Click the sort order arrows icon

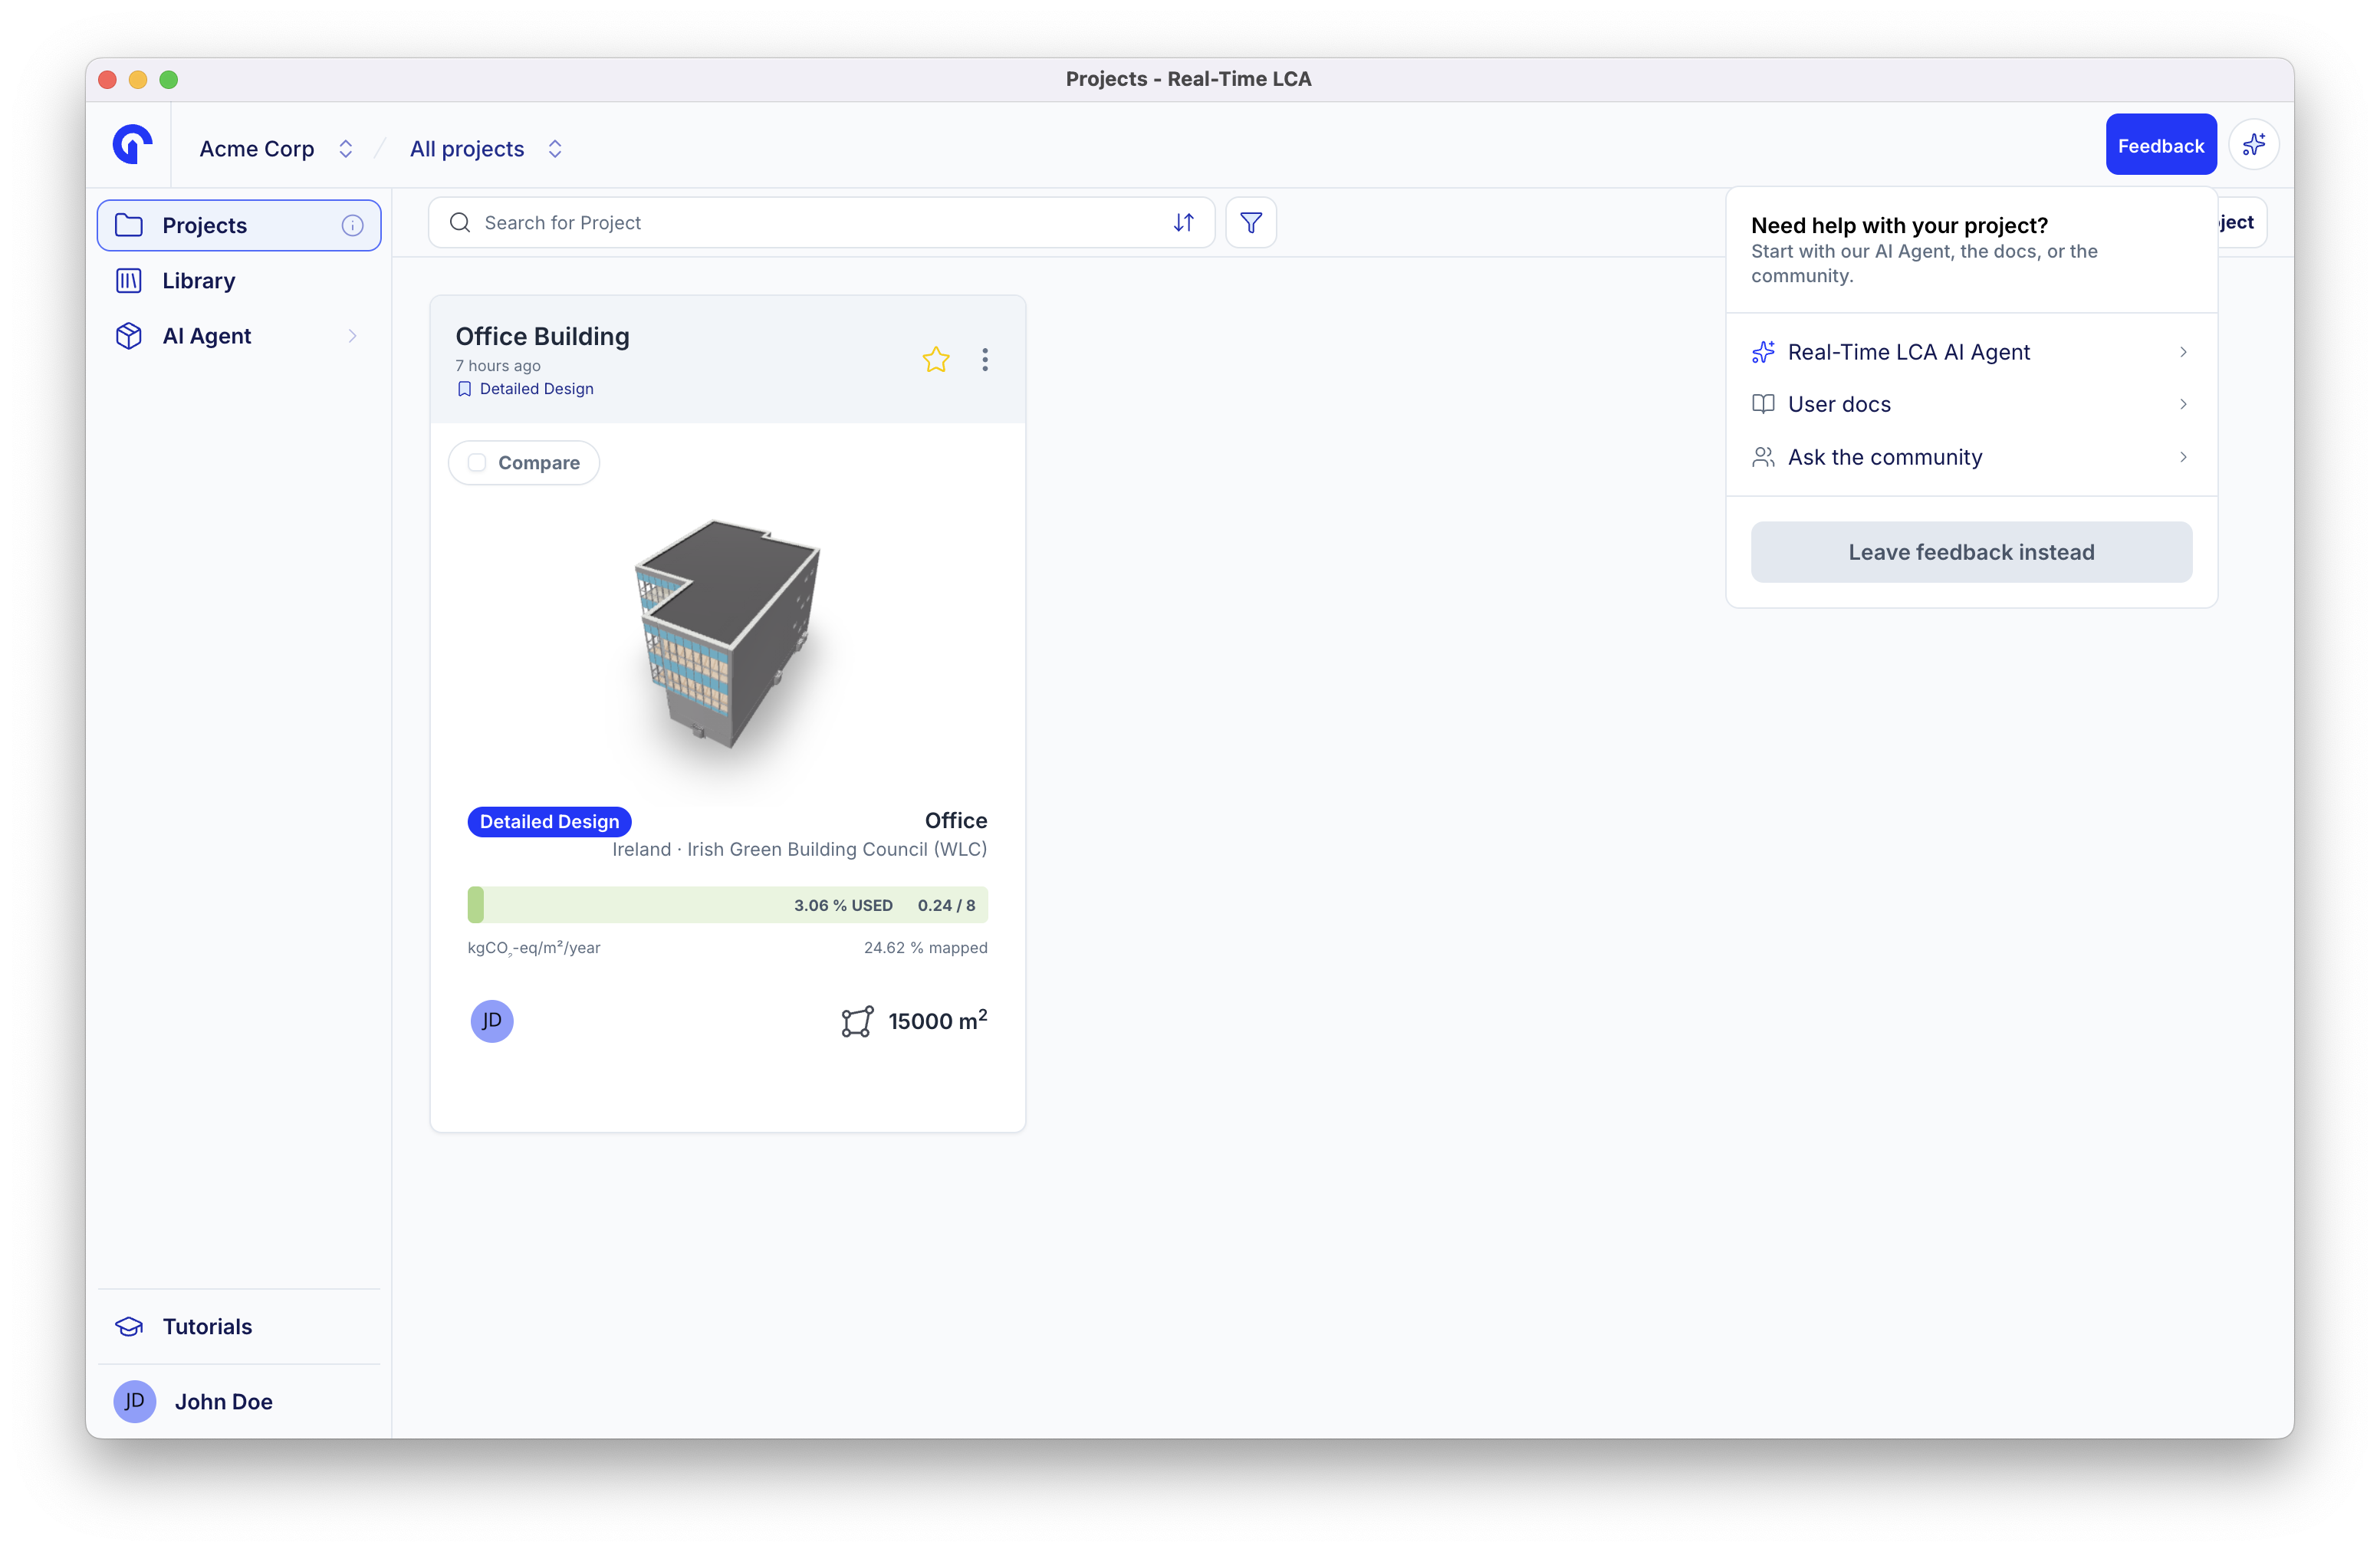tap(1184, 223)
